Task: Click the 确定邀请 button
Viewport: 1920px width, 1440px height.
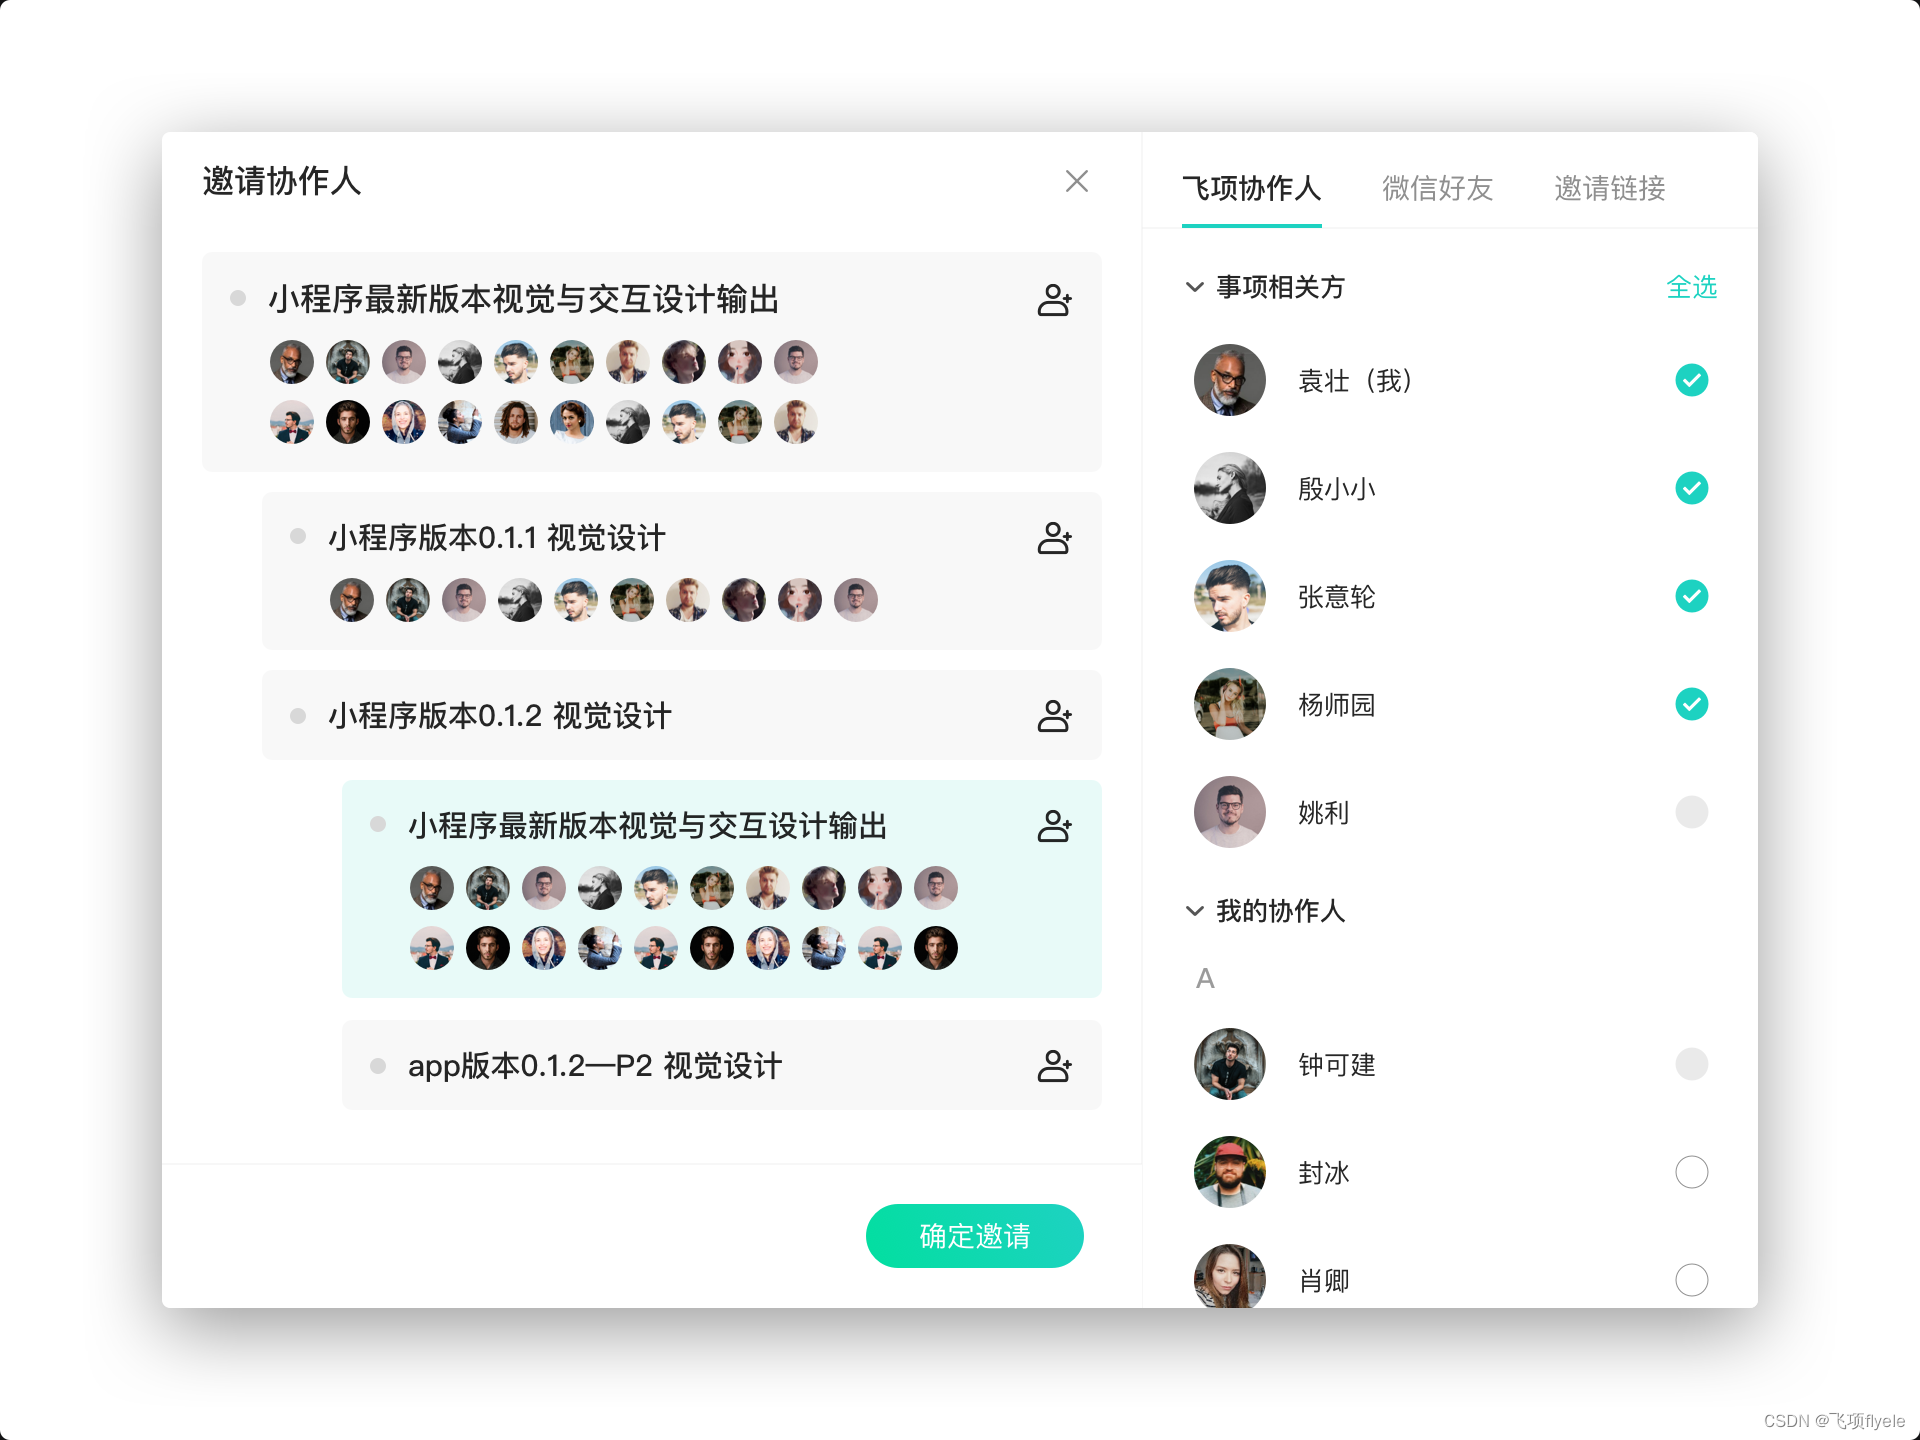Action: [x=974, y=1236]
